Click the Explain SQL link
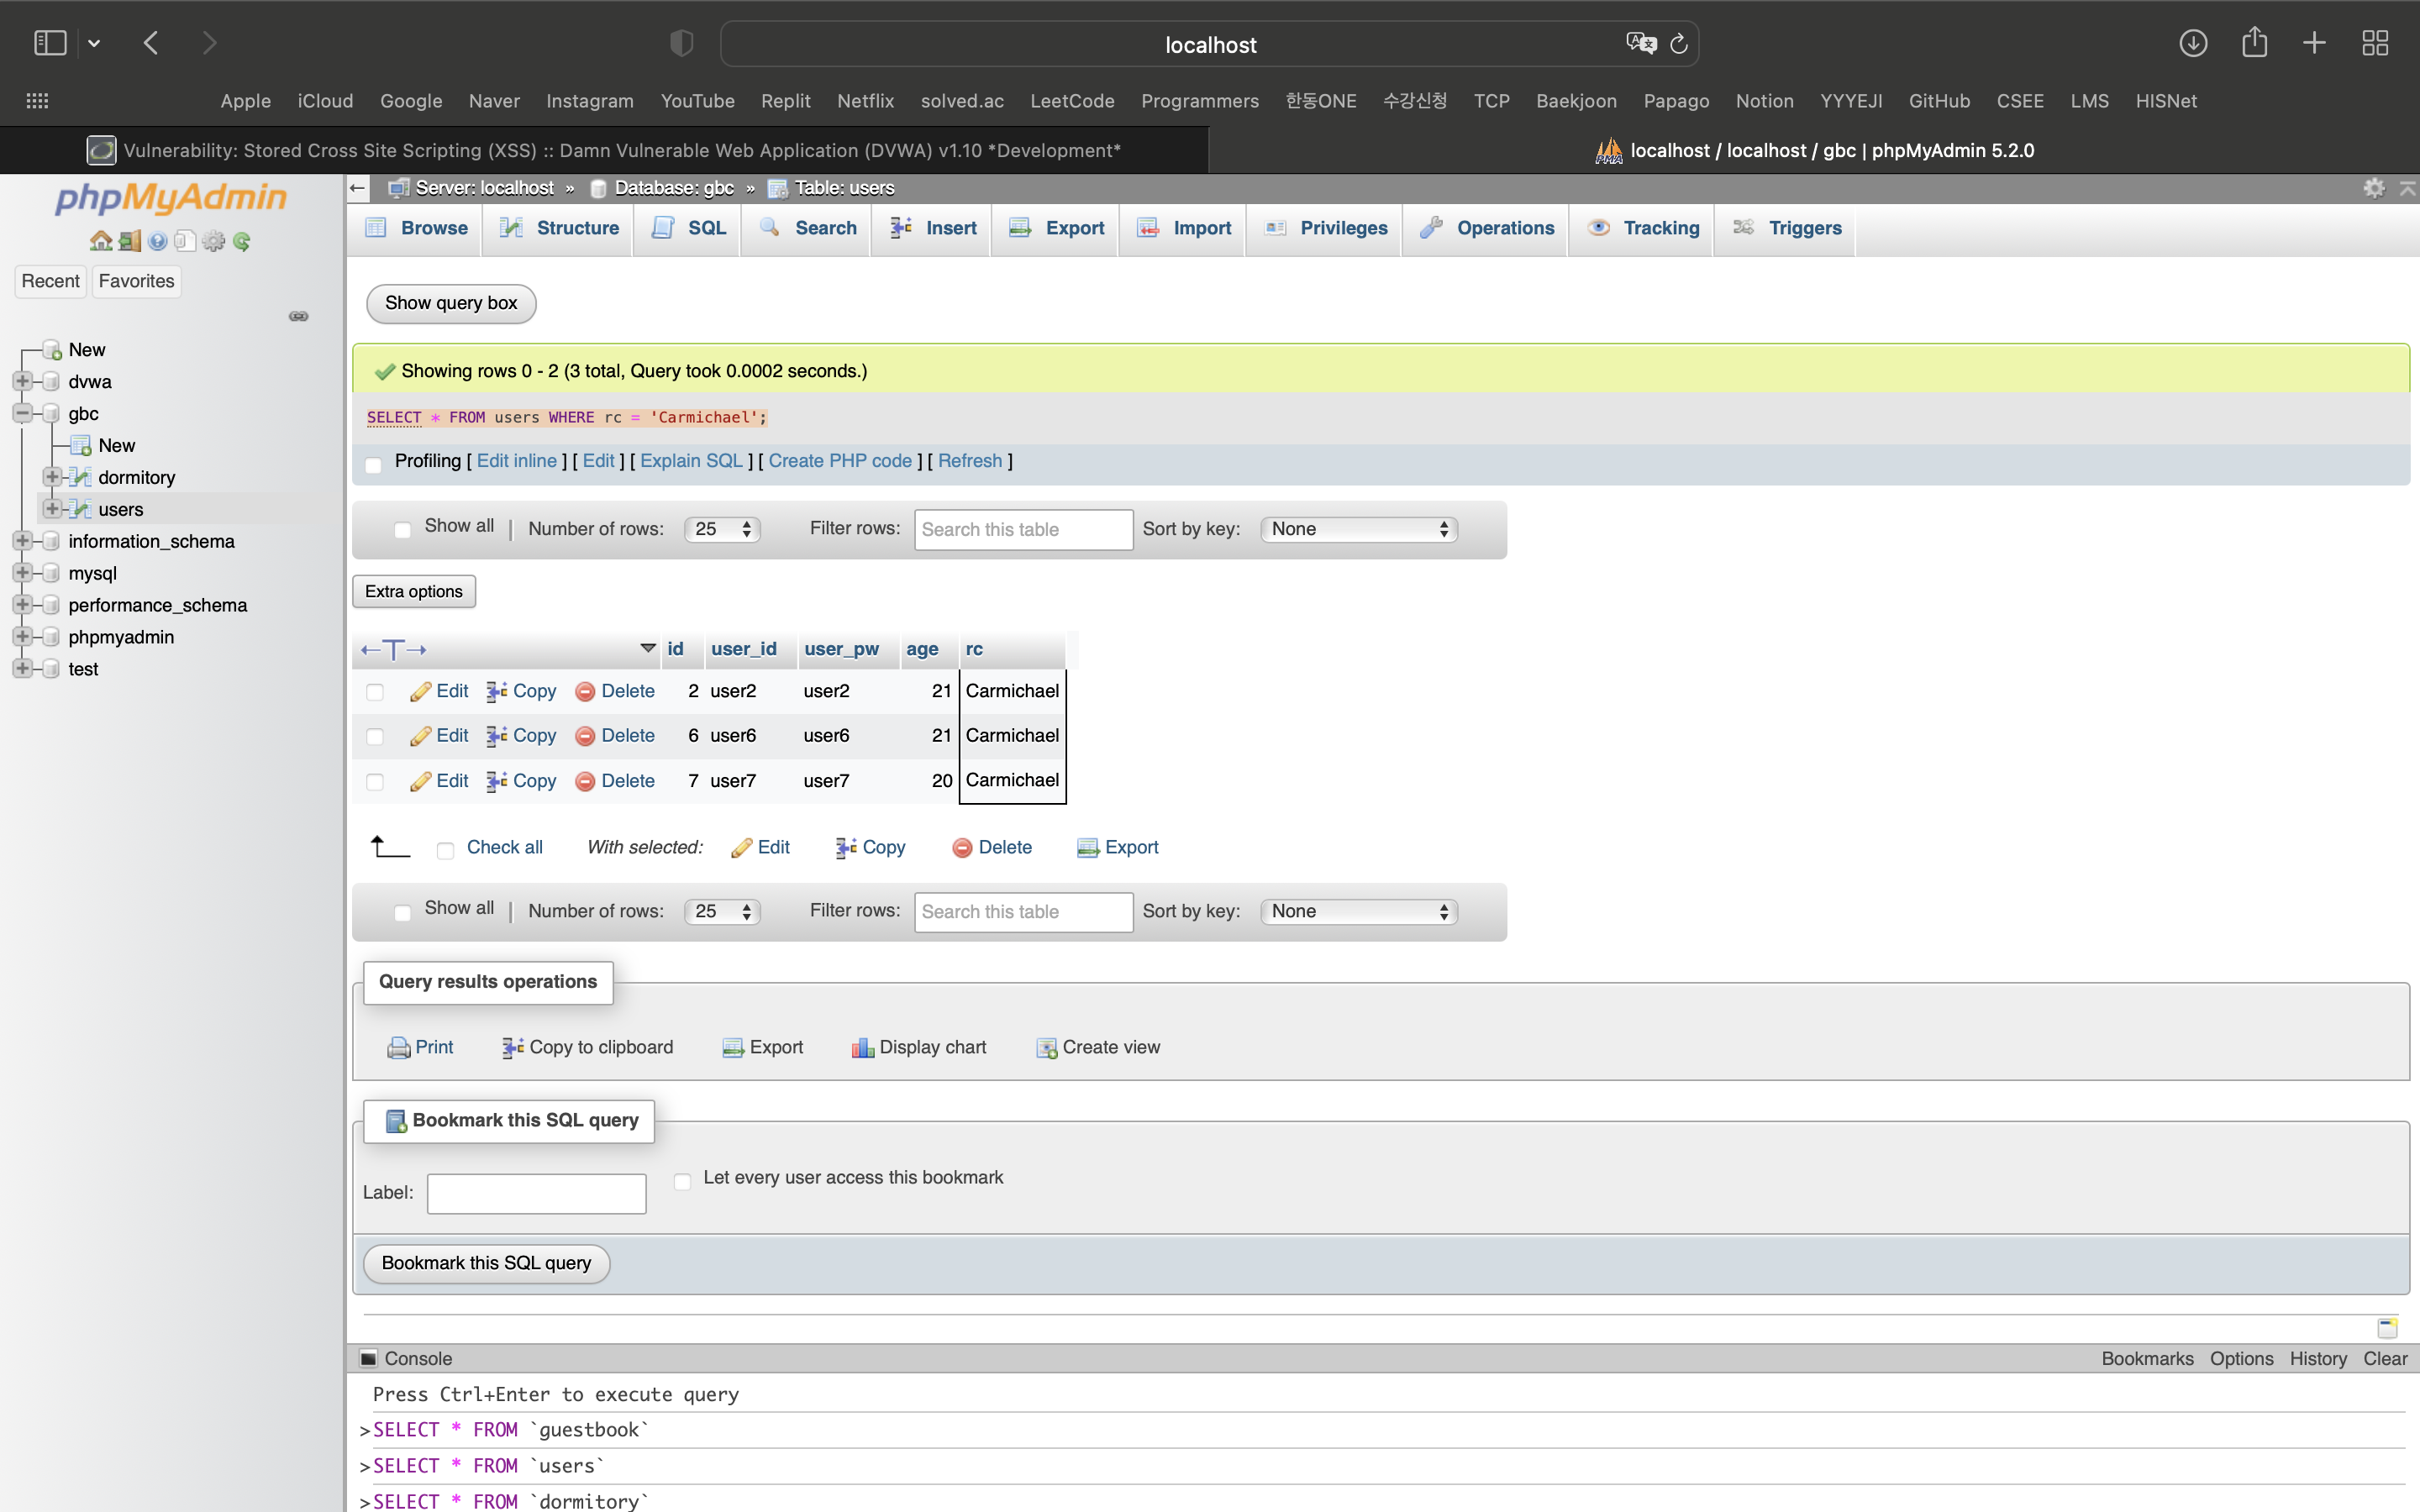The image size is (2420, 1512). click(x=691, y=461)
